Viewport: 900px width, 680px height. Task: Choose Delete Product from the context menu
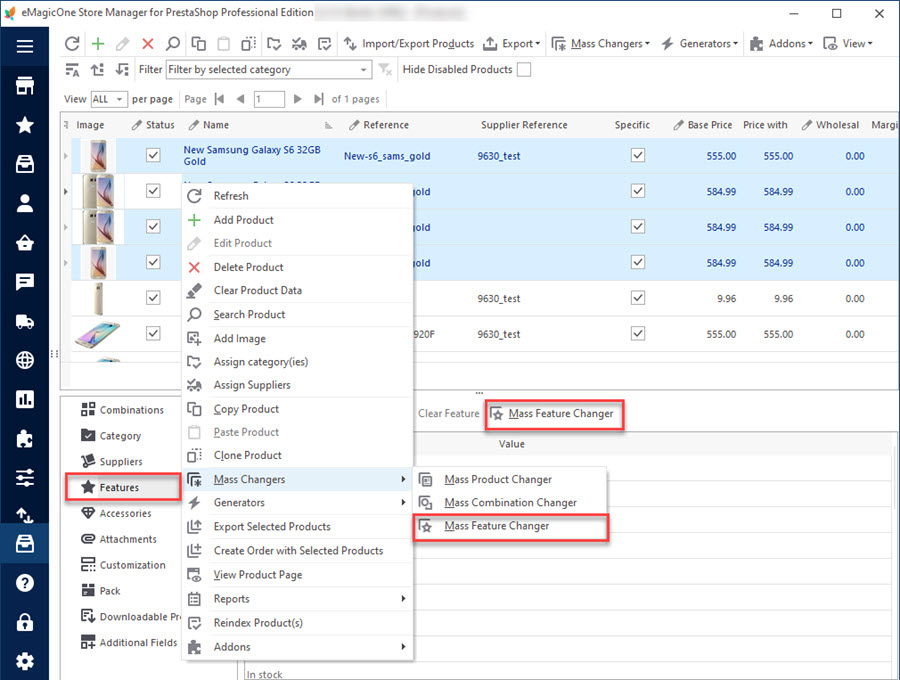[x=297, y=267]
